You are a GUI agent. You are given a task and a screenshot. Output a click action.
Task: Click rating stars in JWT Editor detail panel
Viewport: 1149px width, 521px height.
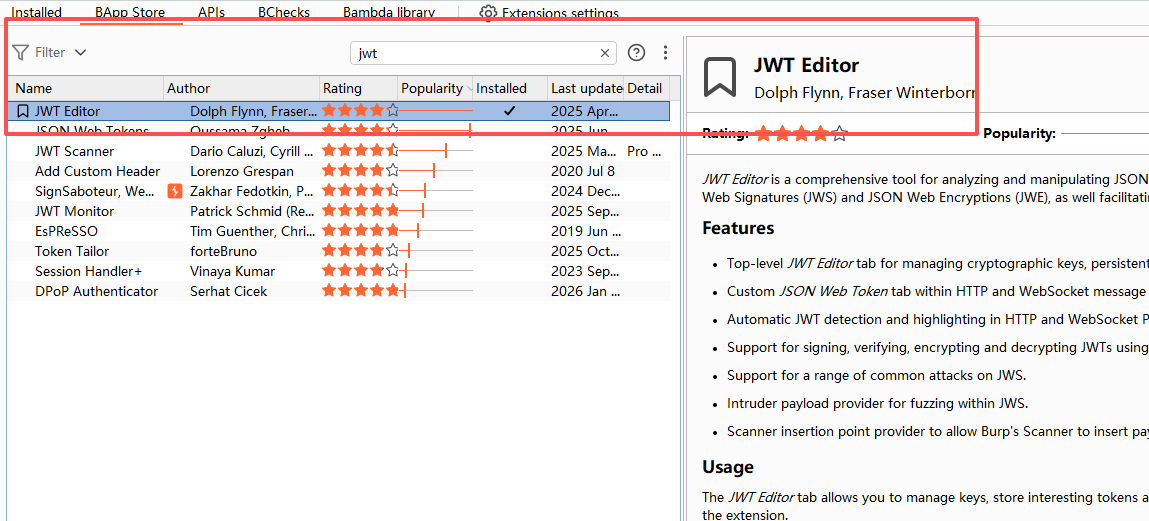(801, 133)
